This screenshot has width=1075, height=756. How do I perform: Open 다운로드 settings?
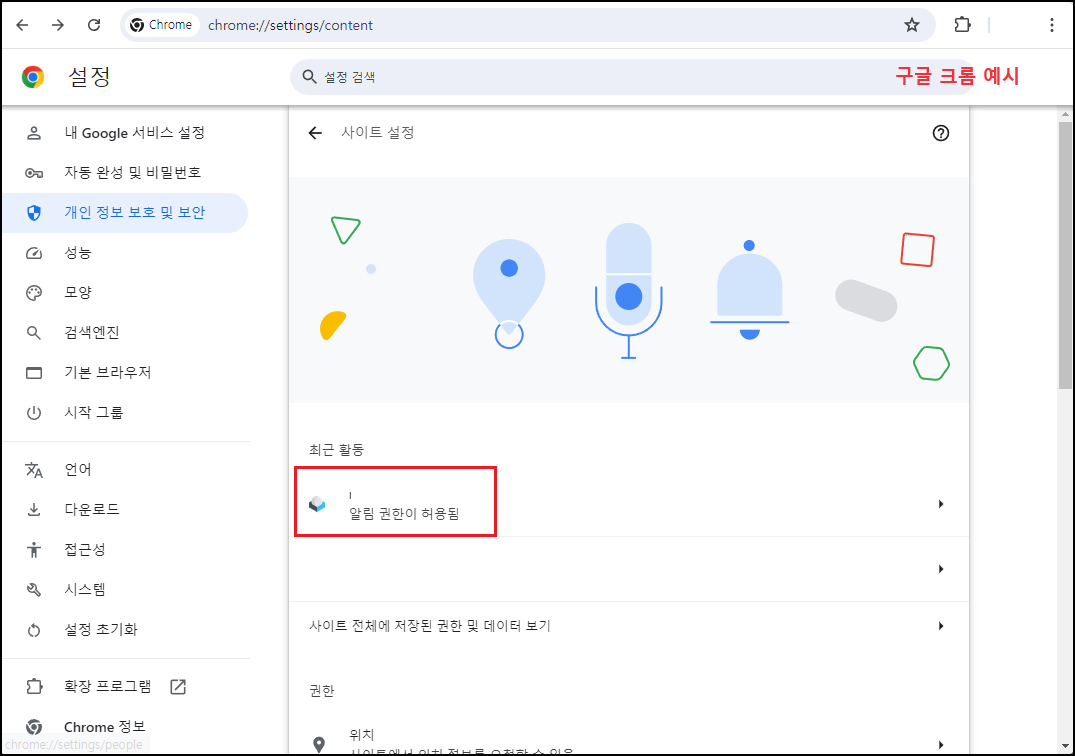[125, 509]
